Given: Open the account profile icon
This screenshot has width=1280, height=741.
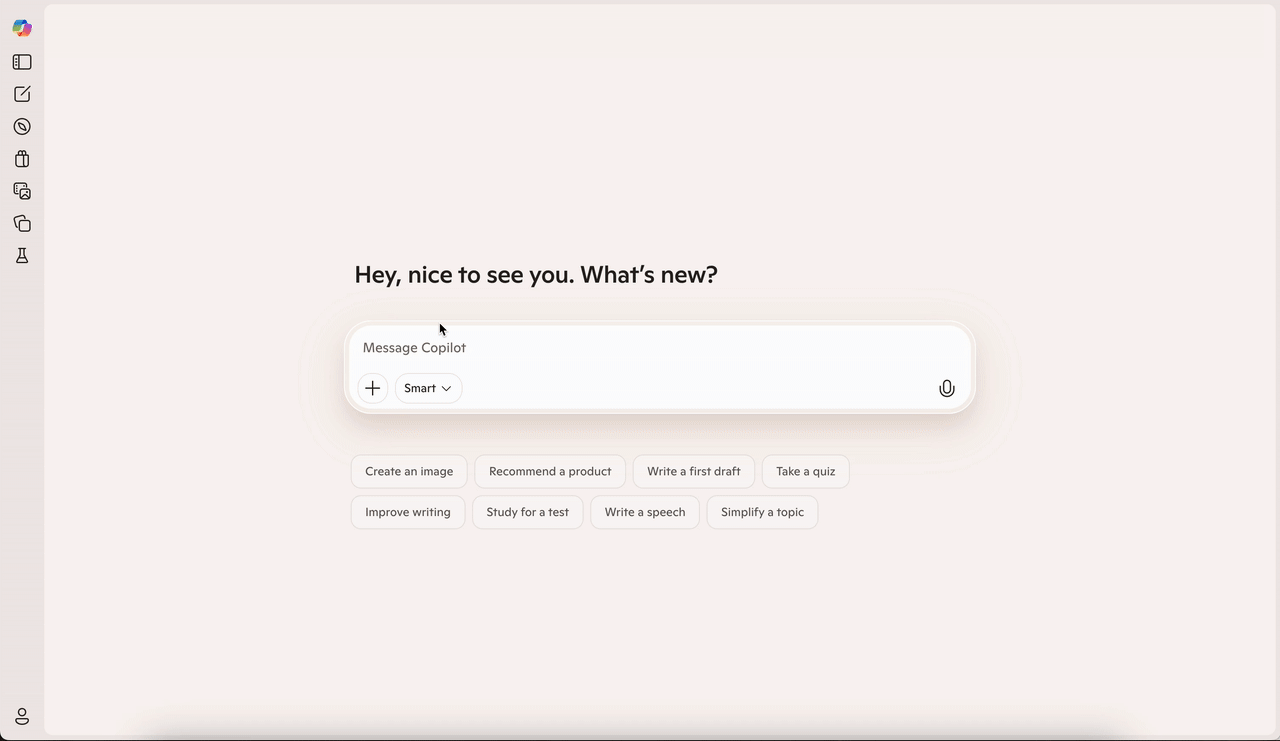Looking at the screenshot, I should click(22, 717).
